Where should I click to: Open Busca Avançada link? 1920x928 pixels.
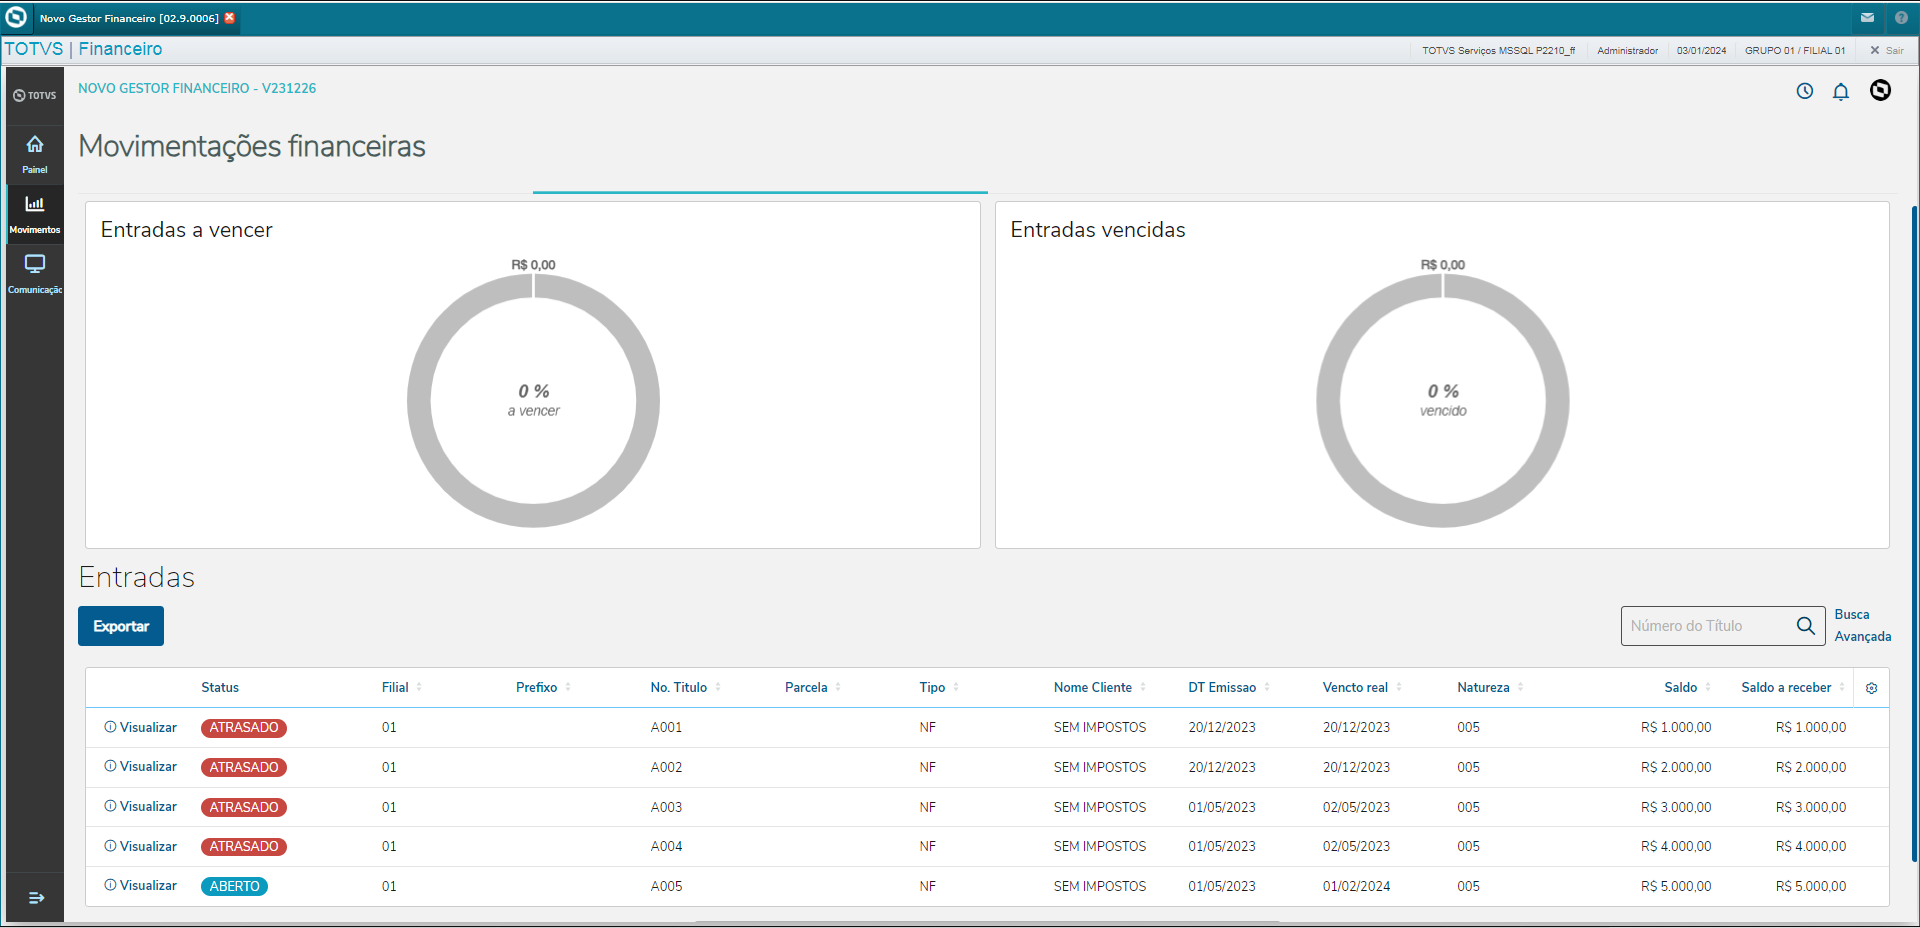point(1863,626)
